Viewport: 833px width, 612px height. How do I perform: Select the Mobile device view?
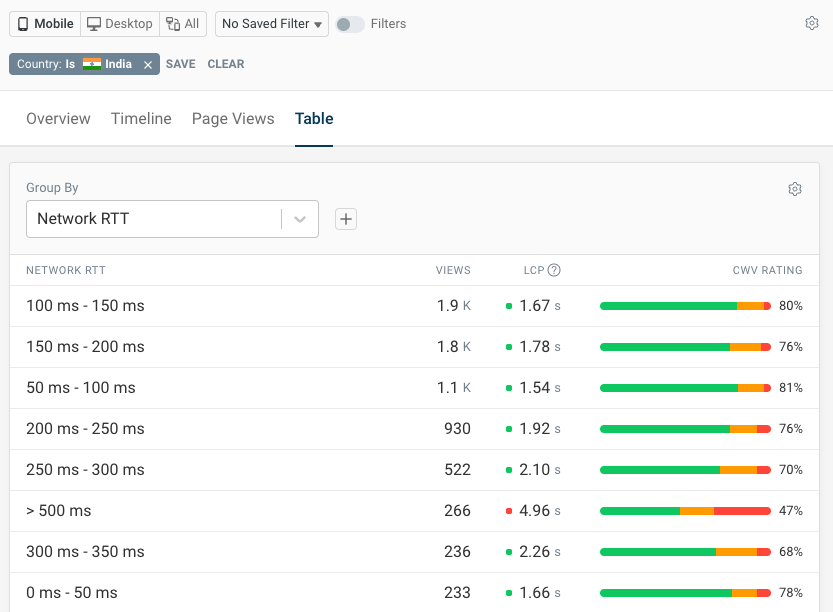(45, 24)
